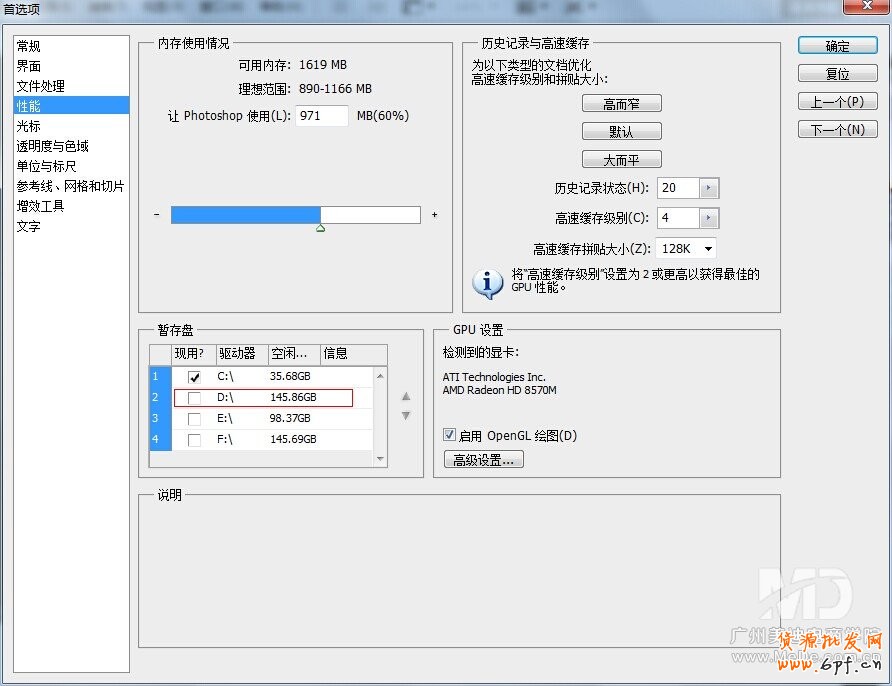892x686 pixels.
Task: Enable the F:\ drive as scratch disk
Action: (x=196, y=438)
